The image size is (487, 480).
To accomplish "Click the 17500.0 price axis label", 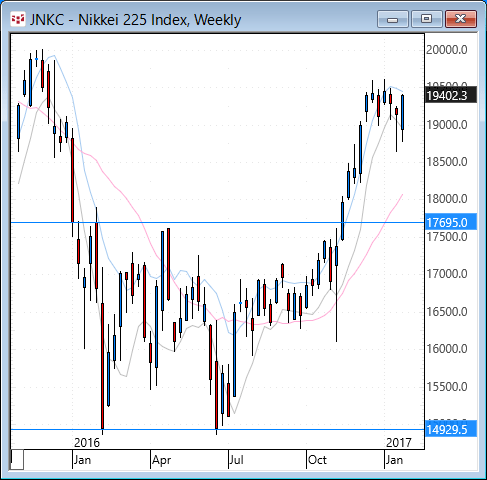I will tap(447, 237).
